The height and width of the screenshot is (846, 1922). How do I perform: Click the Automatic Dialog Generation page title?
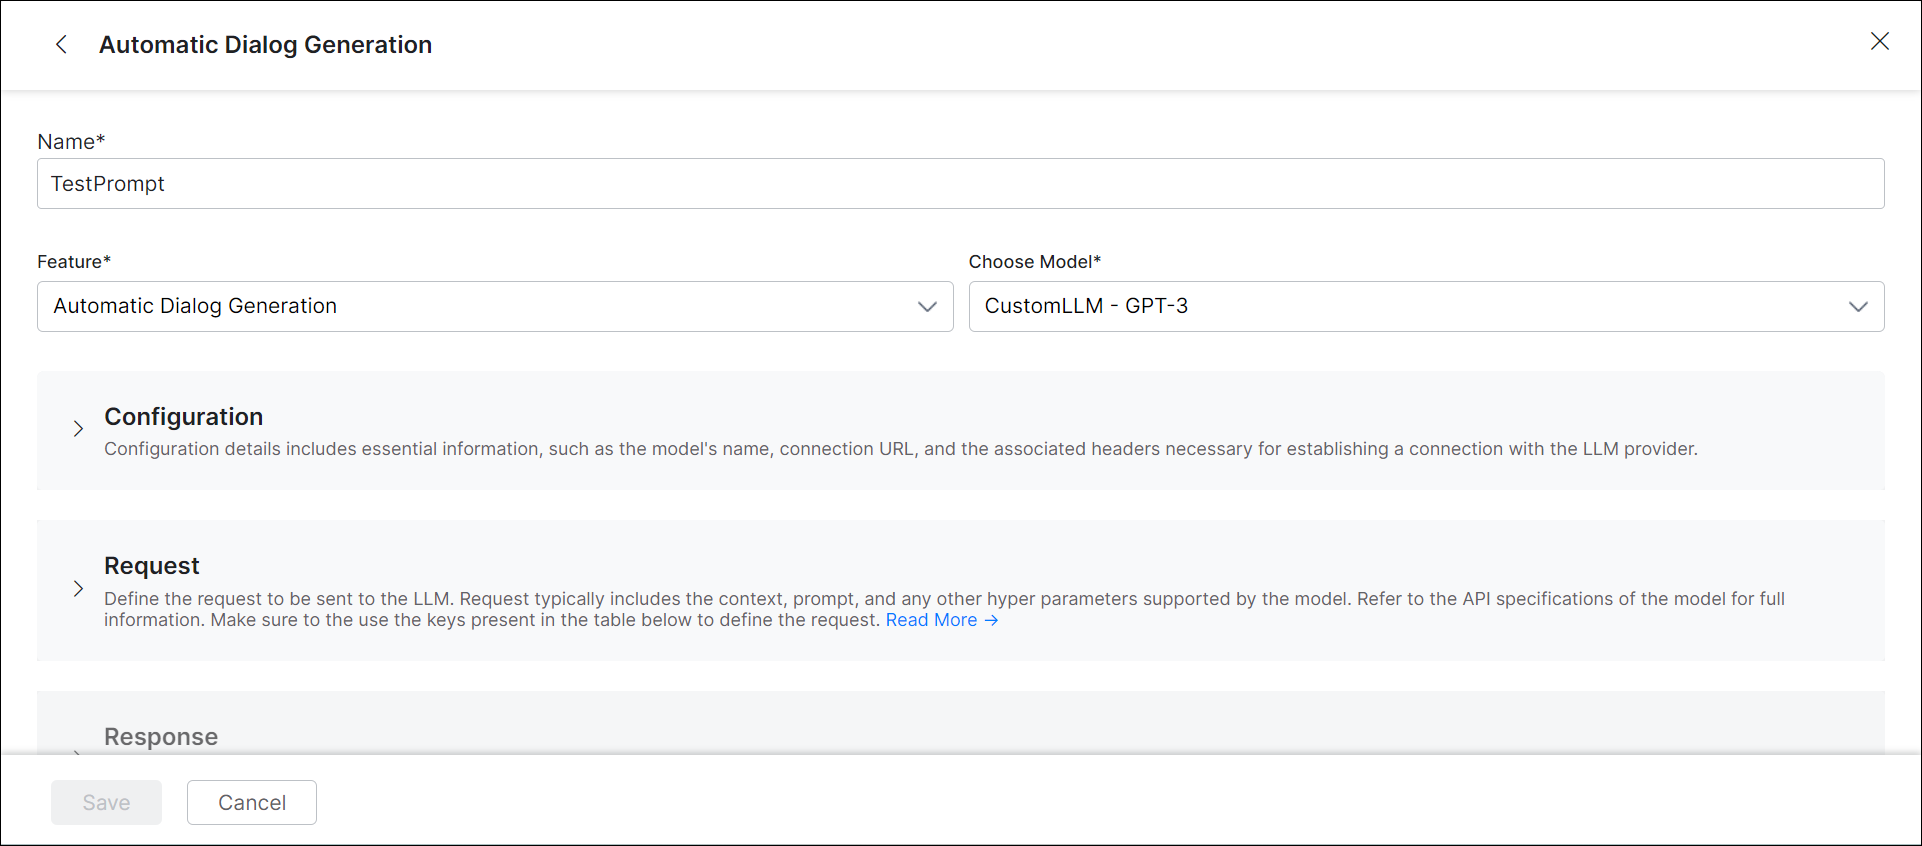[265, 45]
